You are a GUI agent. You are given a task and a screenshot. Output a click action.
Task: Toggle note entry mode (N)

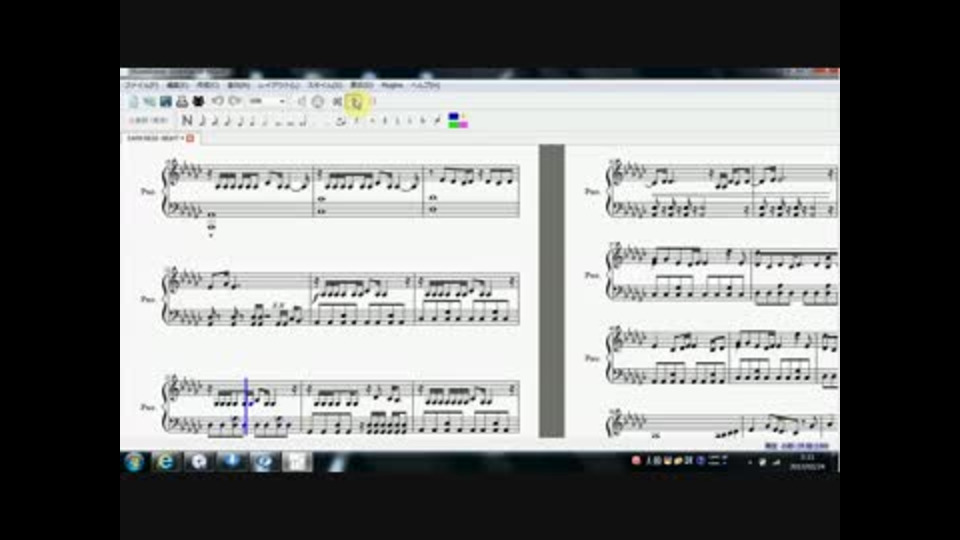click(187, 121)
